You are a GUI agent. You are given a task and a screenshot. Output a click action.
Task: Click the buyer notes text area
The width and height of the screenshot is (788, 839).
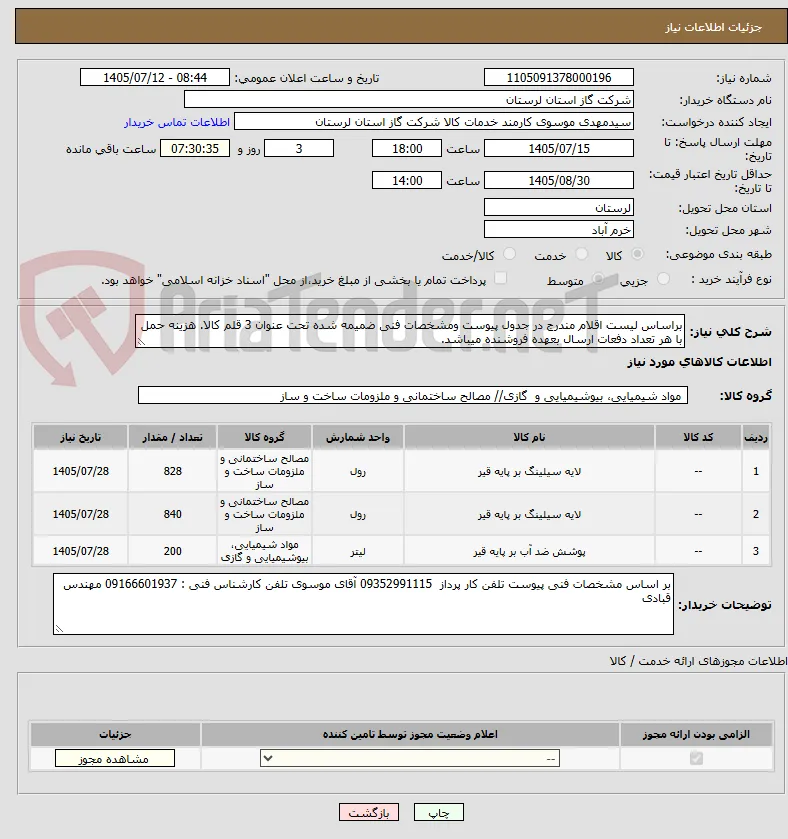point(363,604)
